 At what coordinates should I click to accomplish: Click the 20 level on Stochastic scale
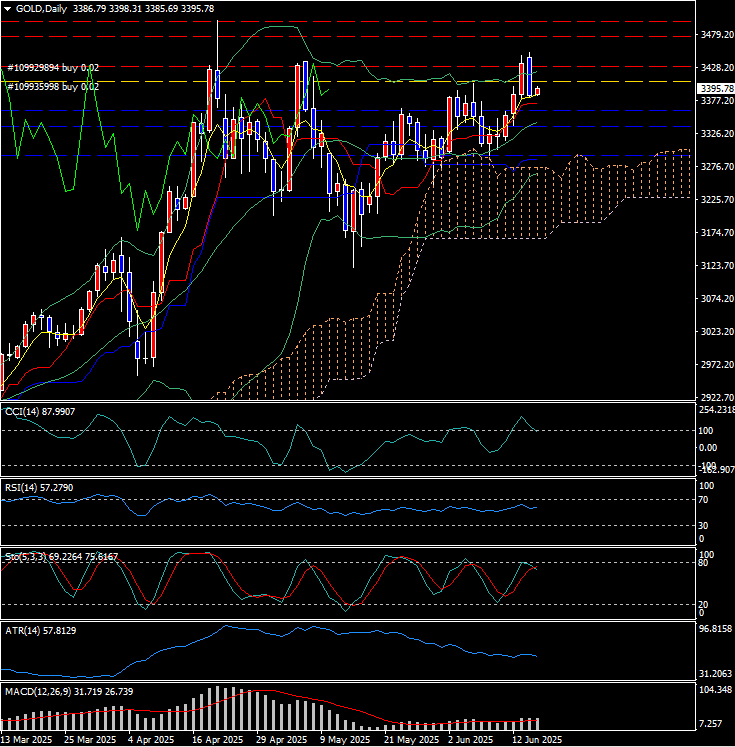703,605
